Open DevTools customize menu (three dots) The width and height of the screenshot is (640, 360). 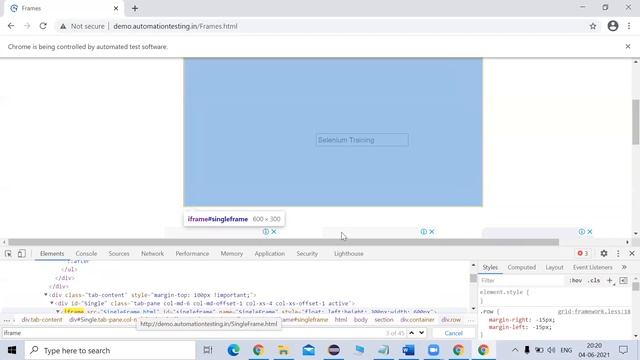tap(618, 253)
